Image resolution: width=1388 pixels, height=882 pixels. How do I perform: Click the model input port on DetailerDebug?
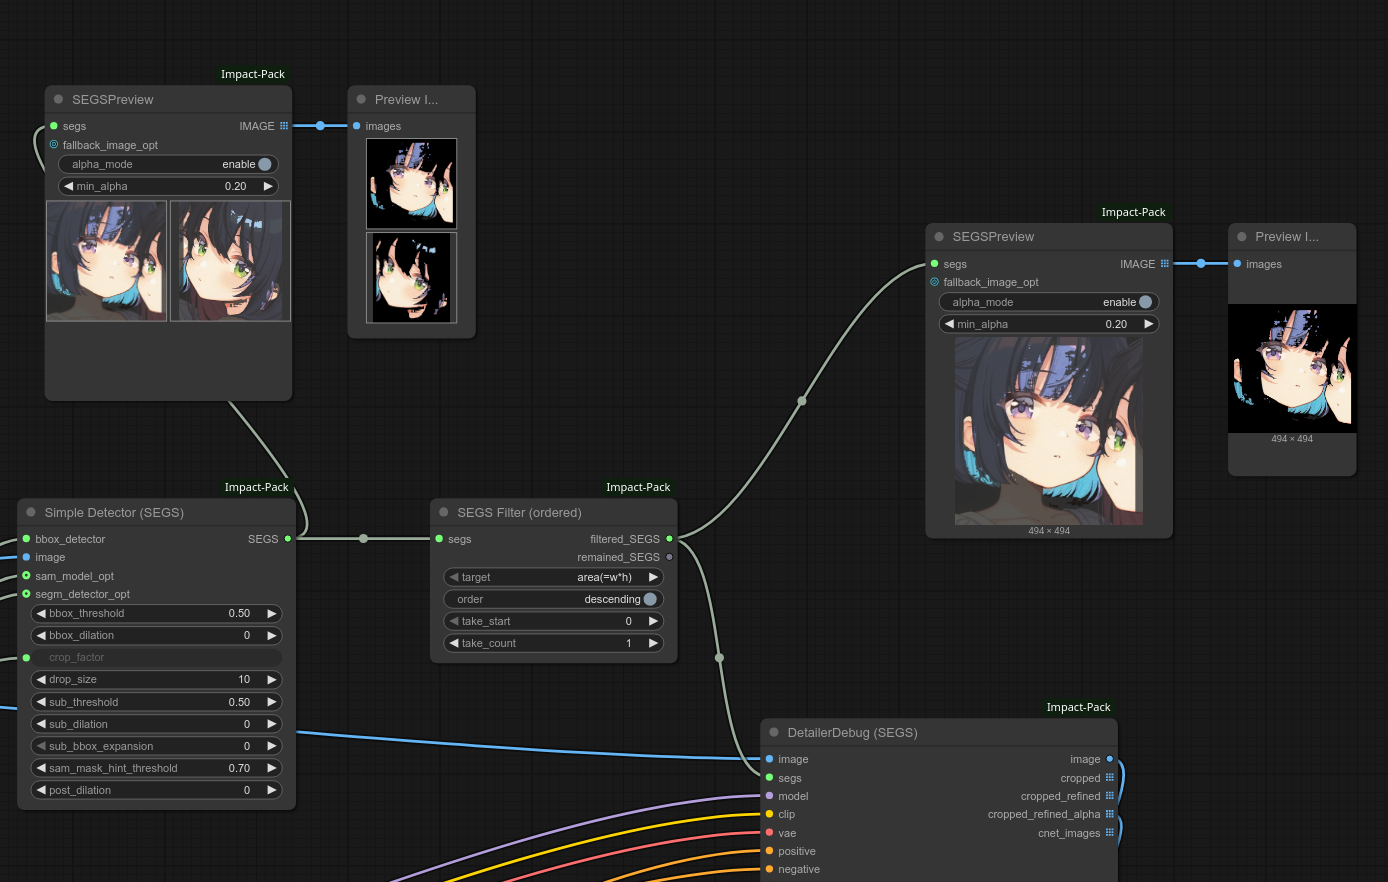point(769,796)
